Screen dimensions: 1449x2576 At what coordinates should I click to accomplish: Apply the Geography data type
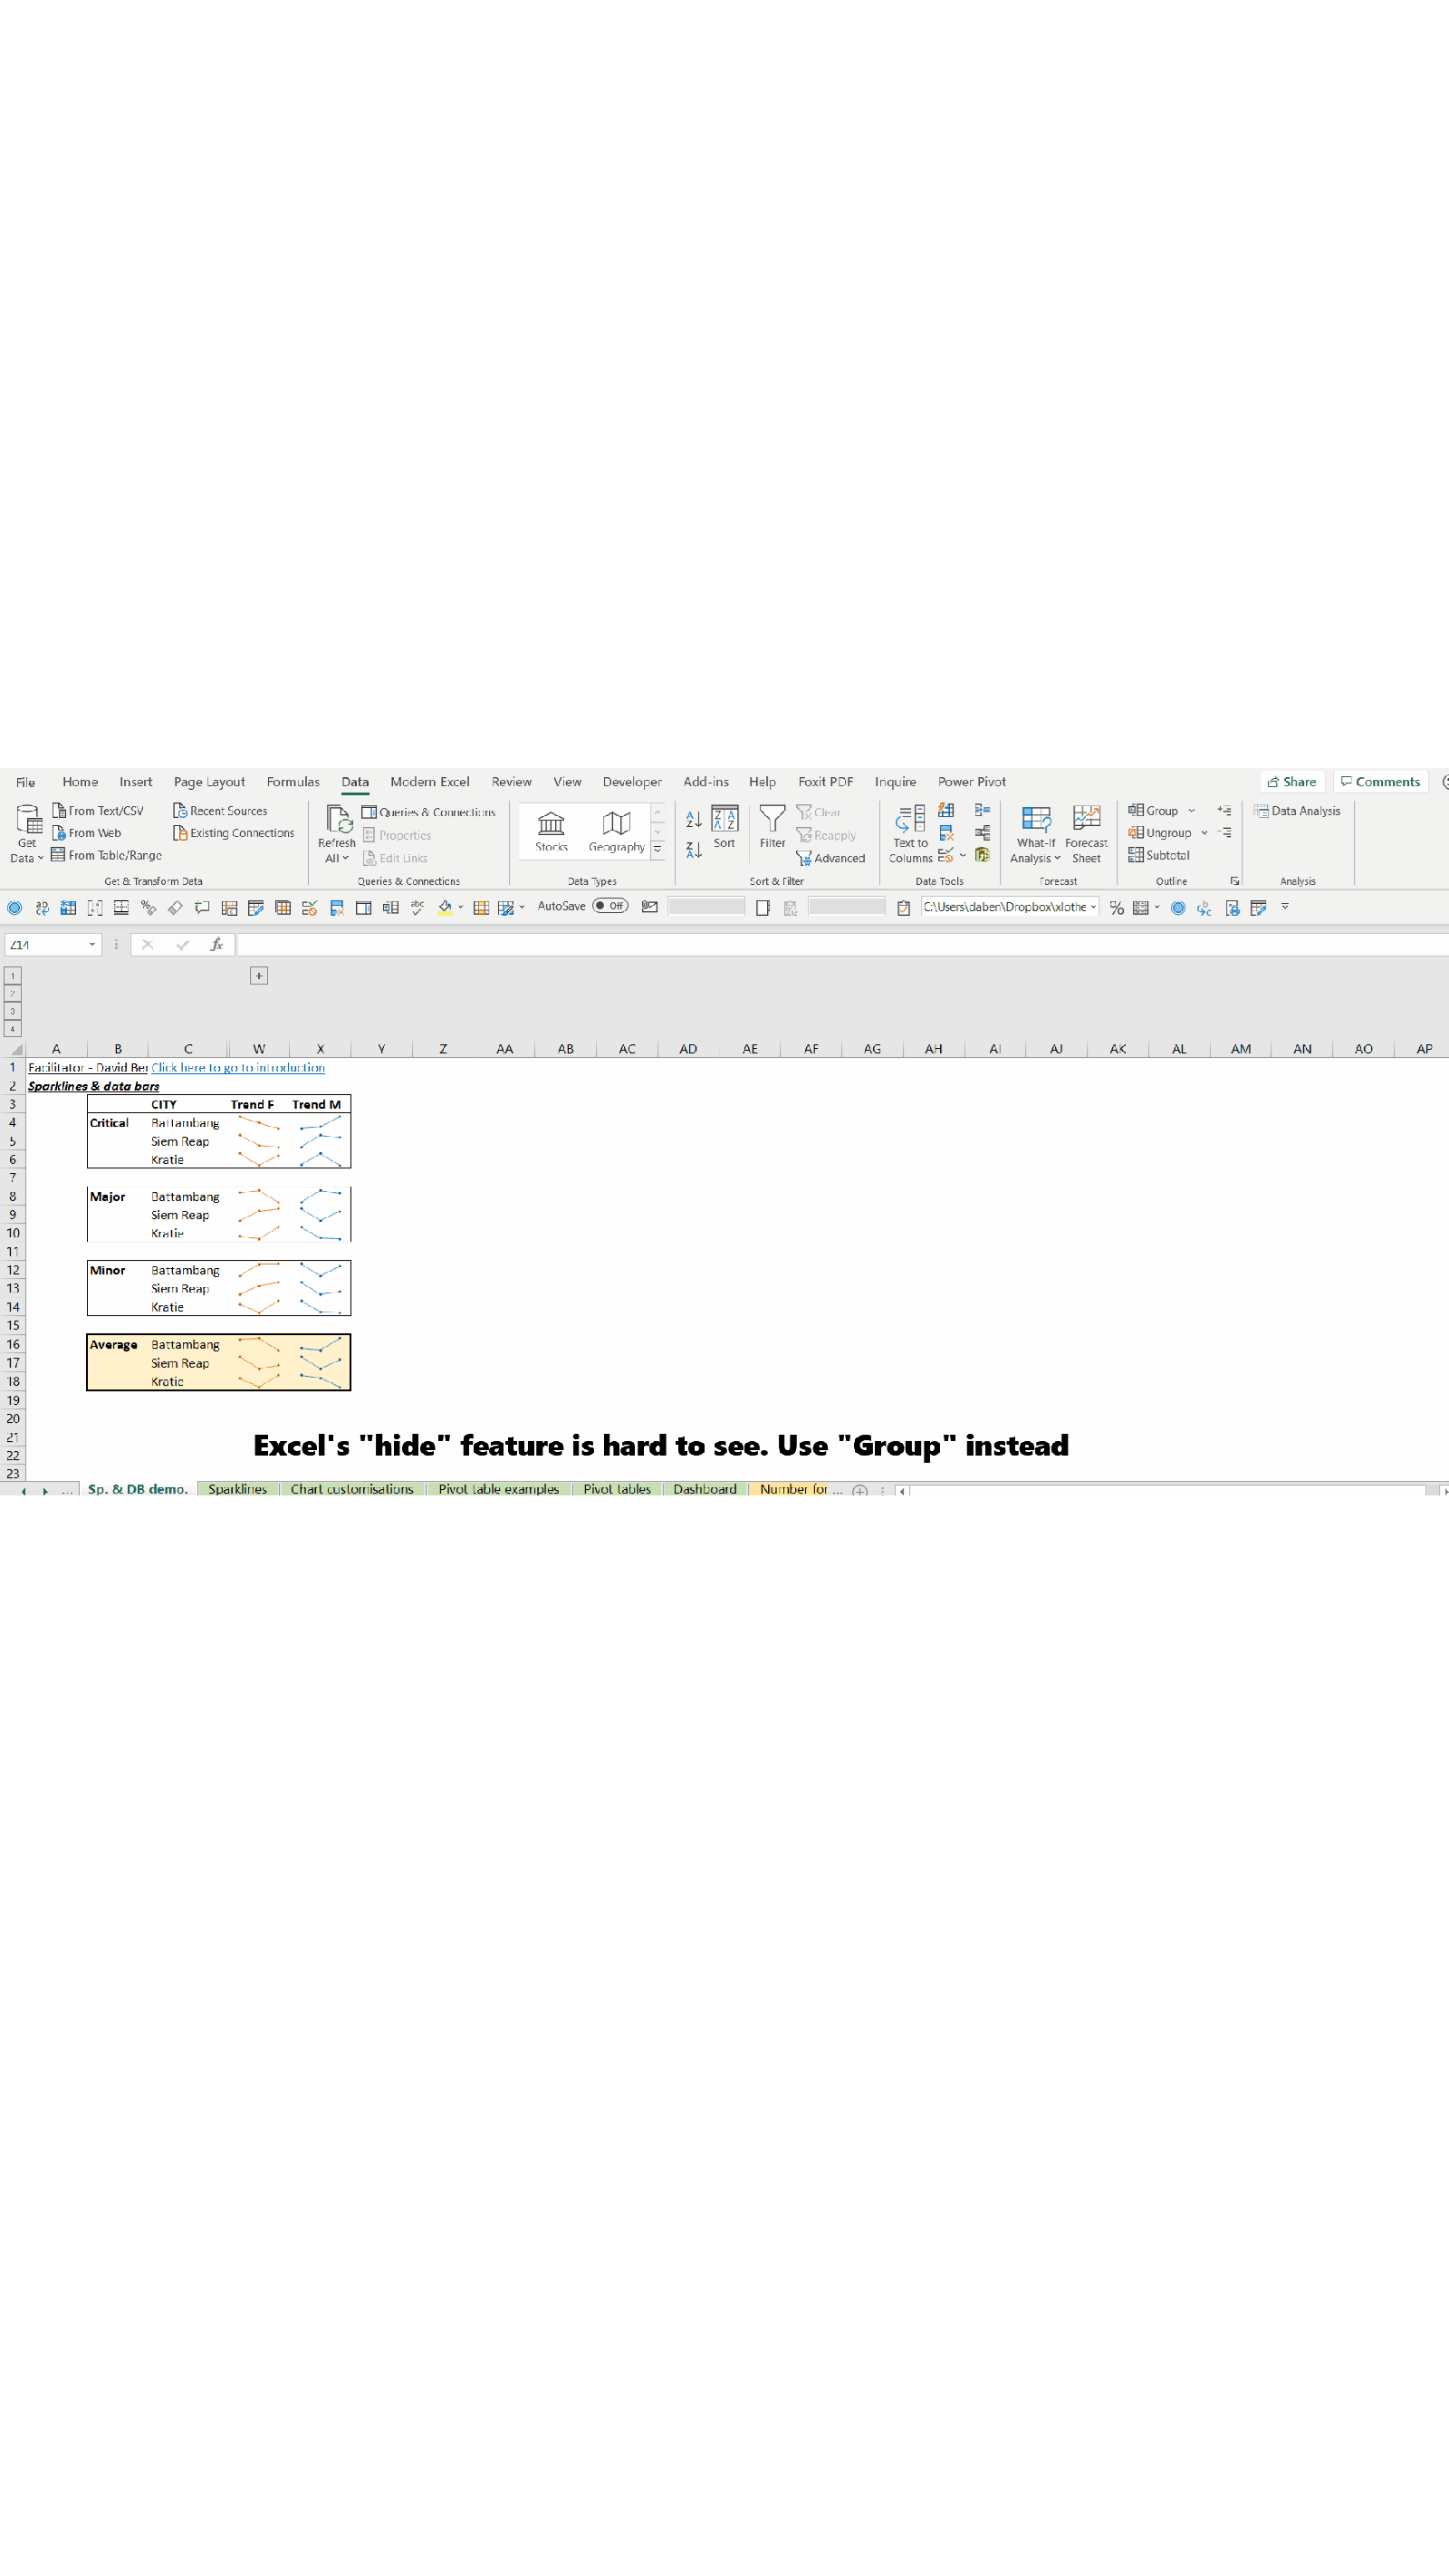click(615, 830)
